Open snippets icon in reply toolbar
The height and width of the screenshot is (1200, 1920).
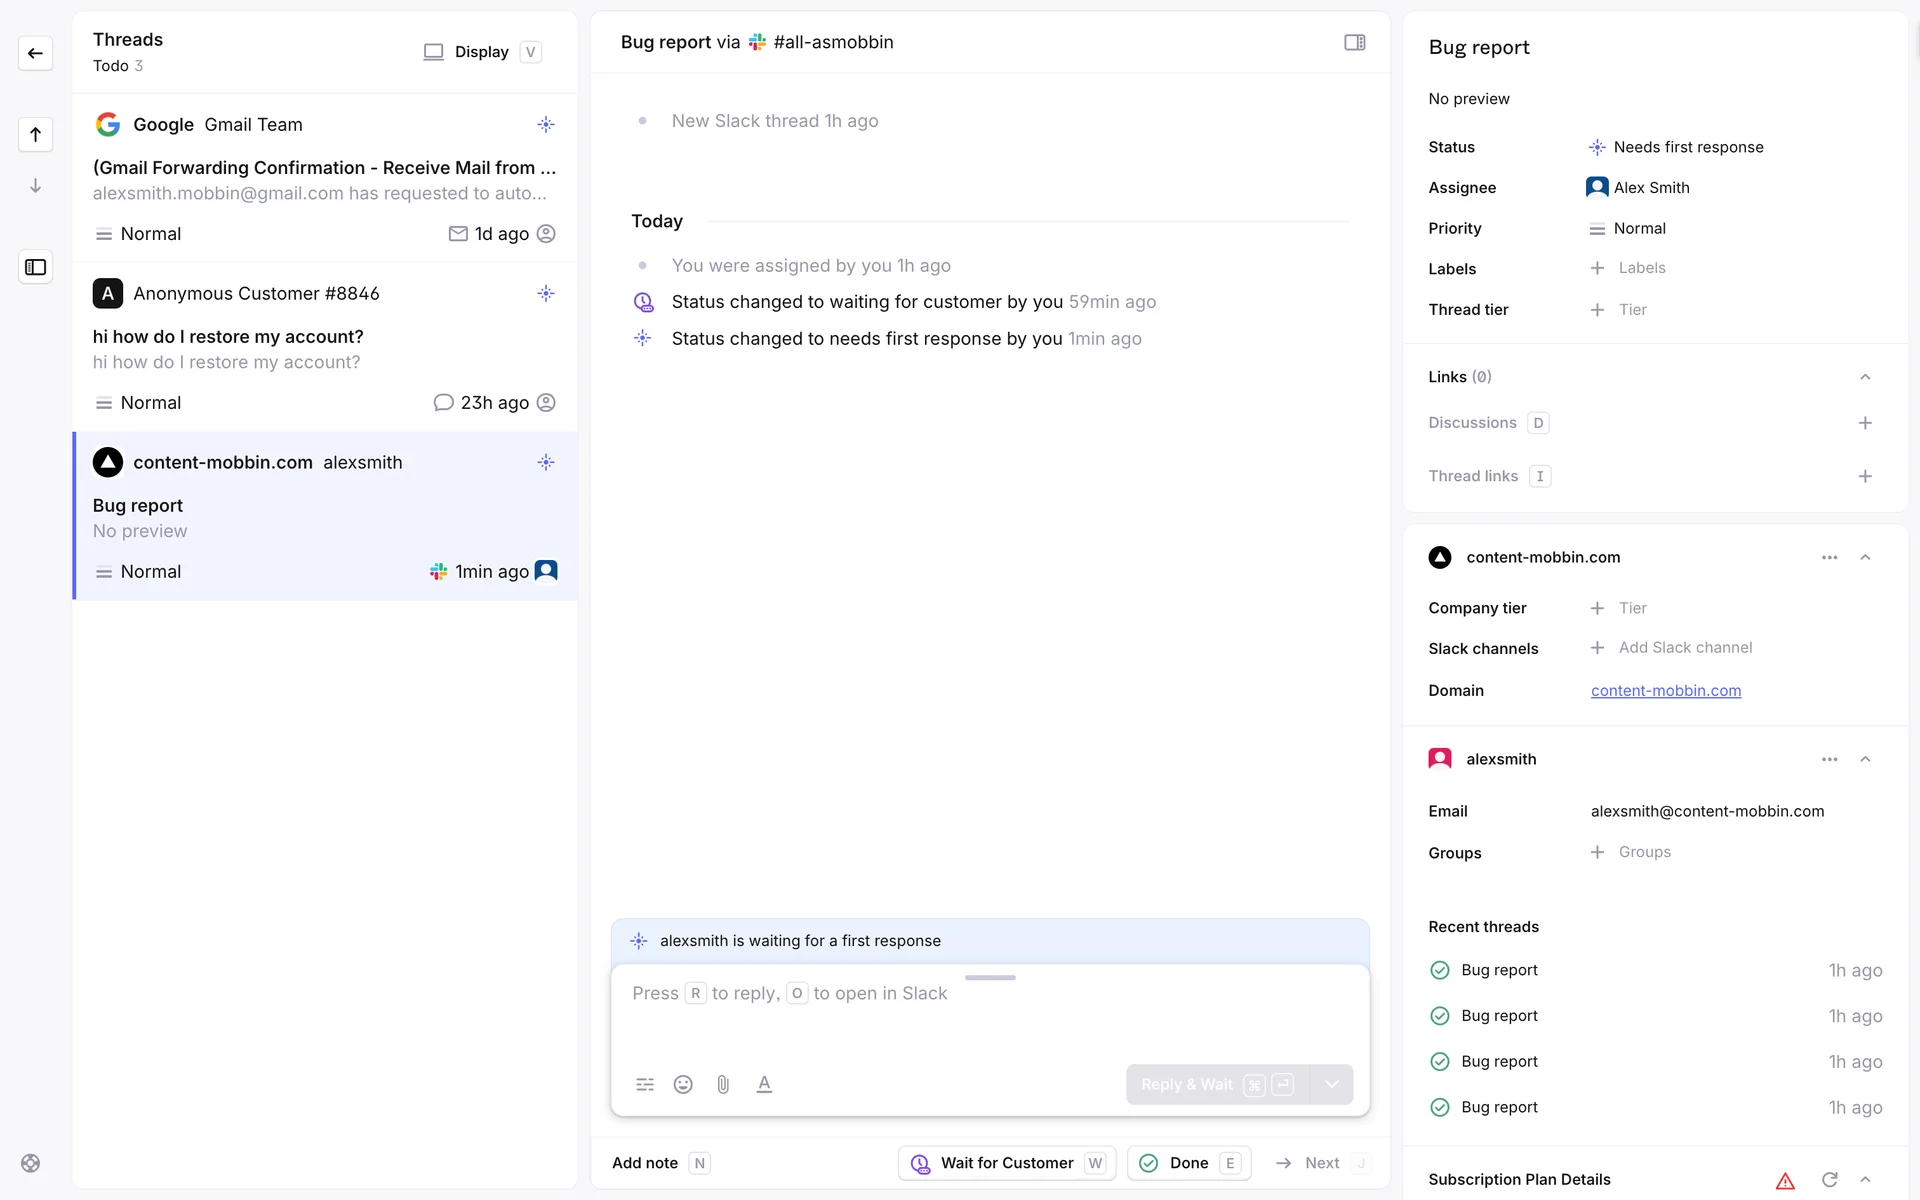click(x=645, y=1084)
